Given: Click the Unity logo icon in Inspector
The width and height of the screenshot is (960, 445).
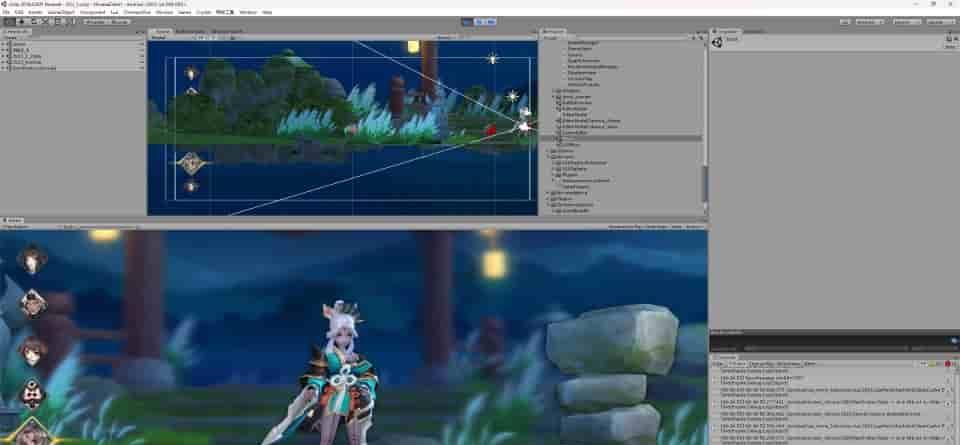Looking at the screenshot, I should coord(718,40).
